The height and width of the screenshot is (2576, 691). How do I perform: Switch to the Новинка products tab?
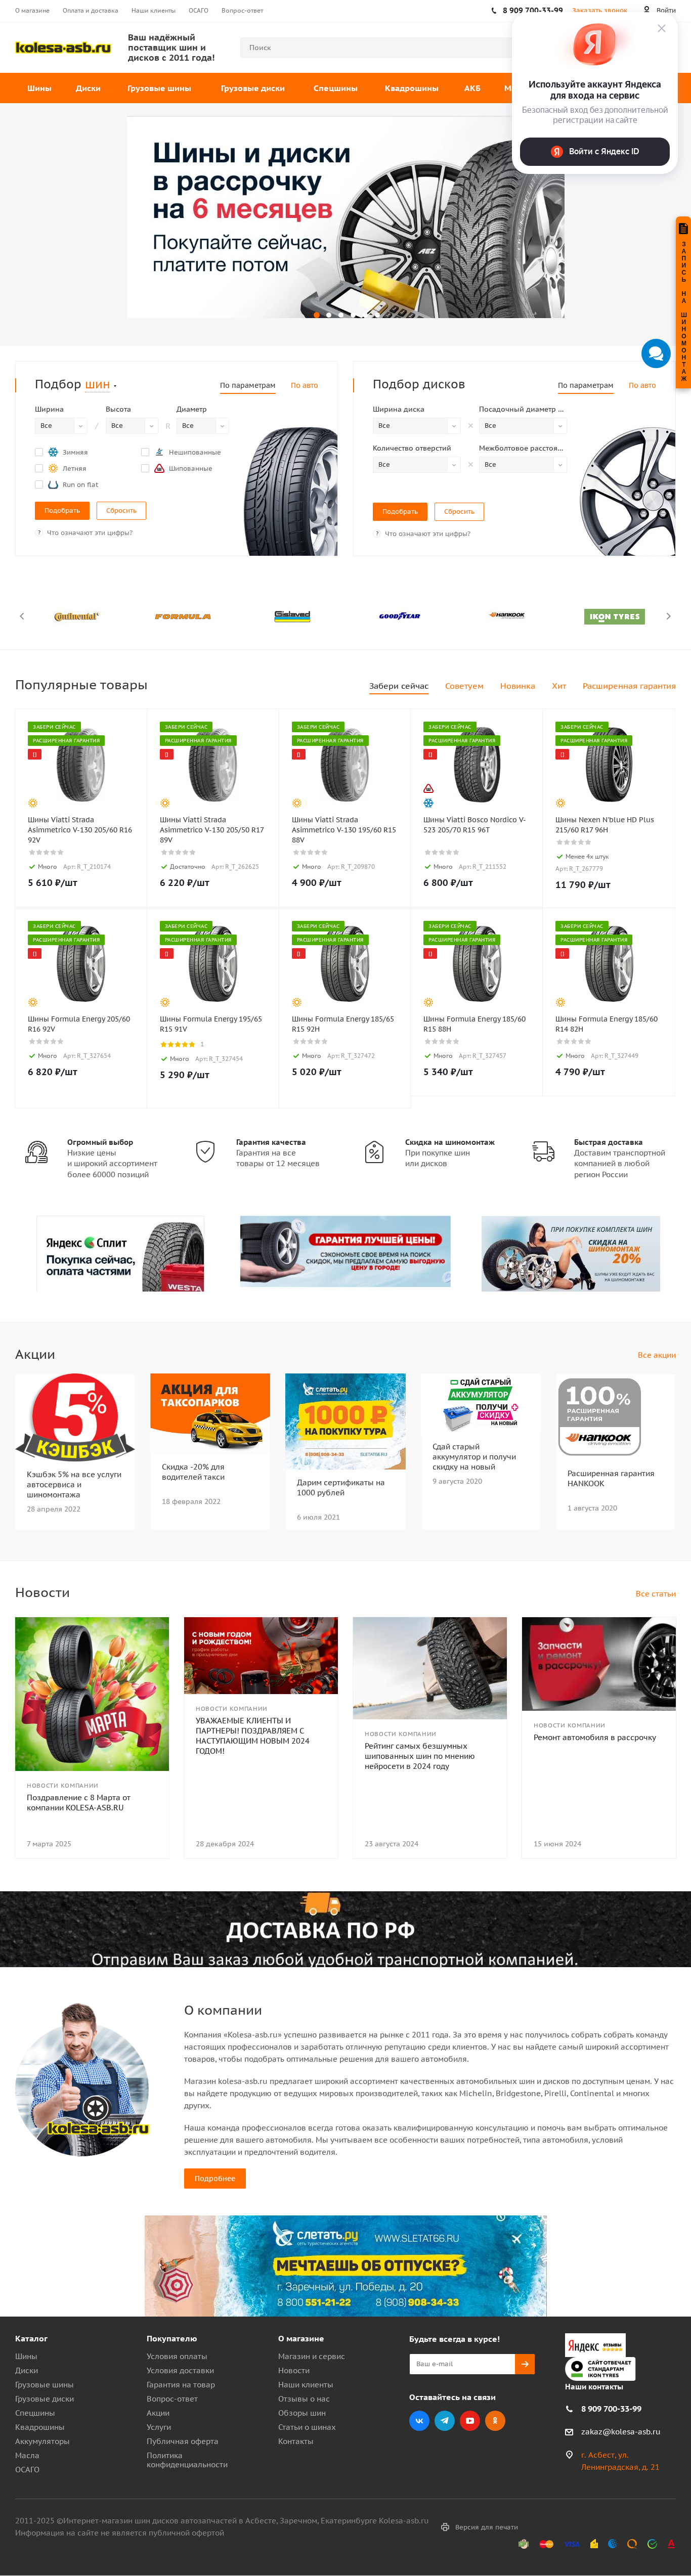(x=517, y=686)
